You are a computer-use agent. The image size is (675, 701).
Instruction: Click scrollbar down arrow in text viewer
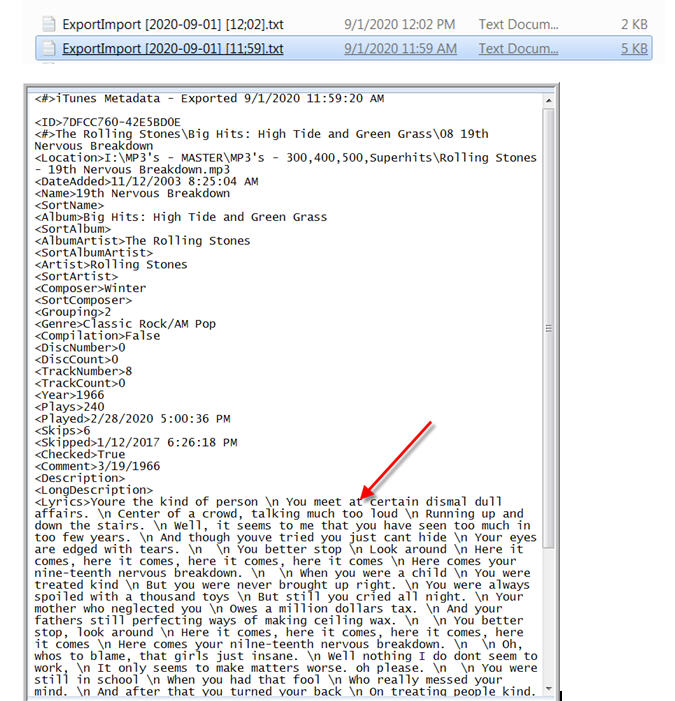point(548,688)
